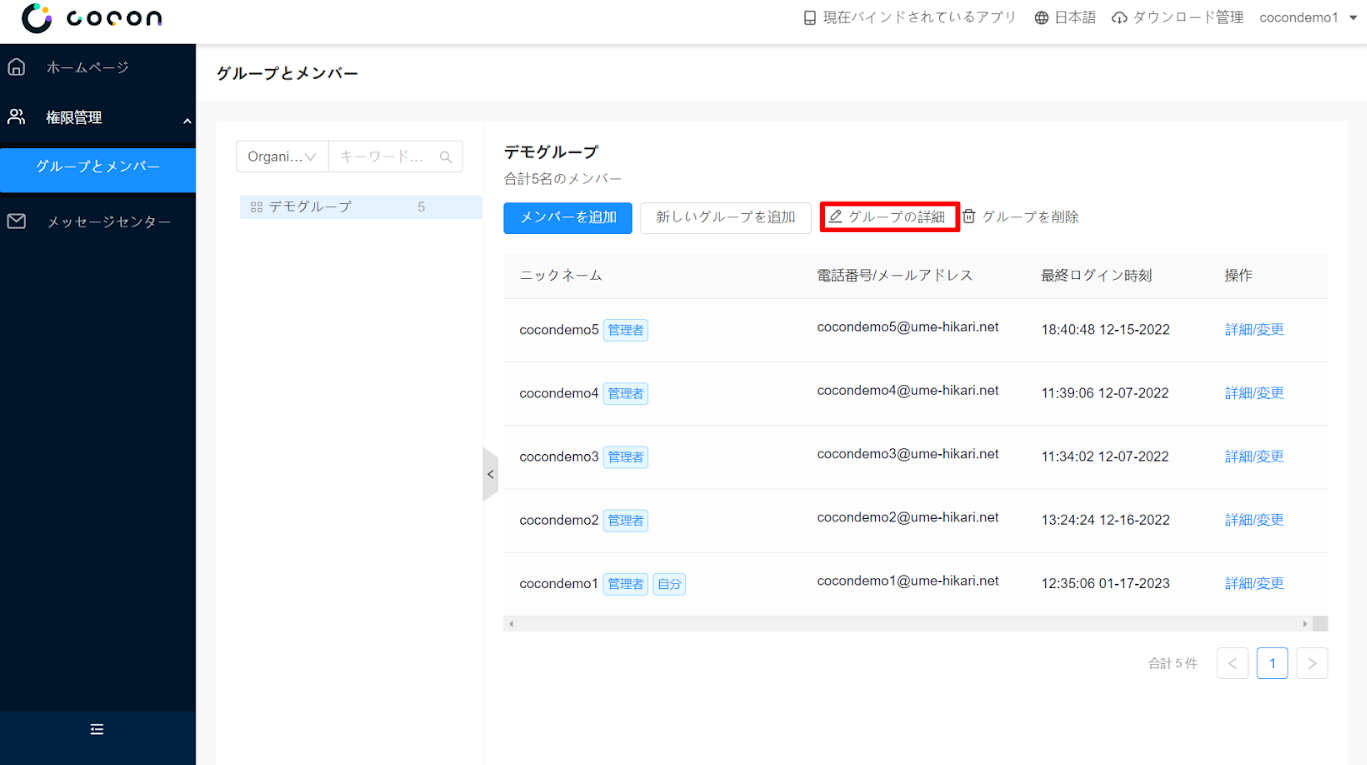Collapse the group panel with side arrow
The width and height of the screenshot is (1367, 765).
[490, 474]
